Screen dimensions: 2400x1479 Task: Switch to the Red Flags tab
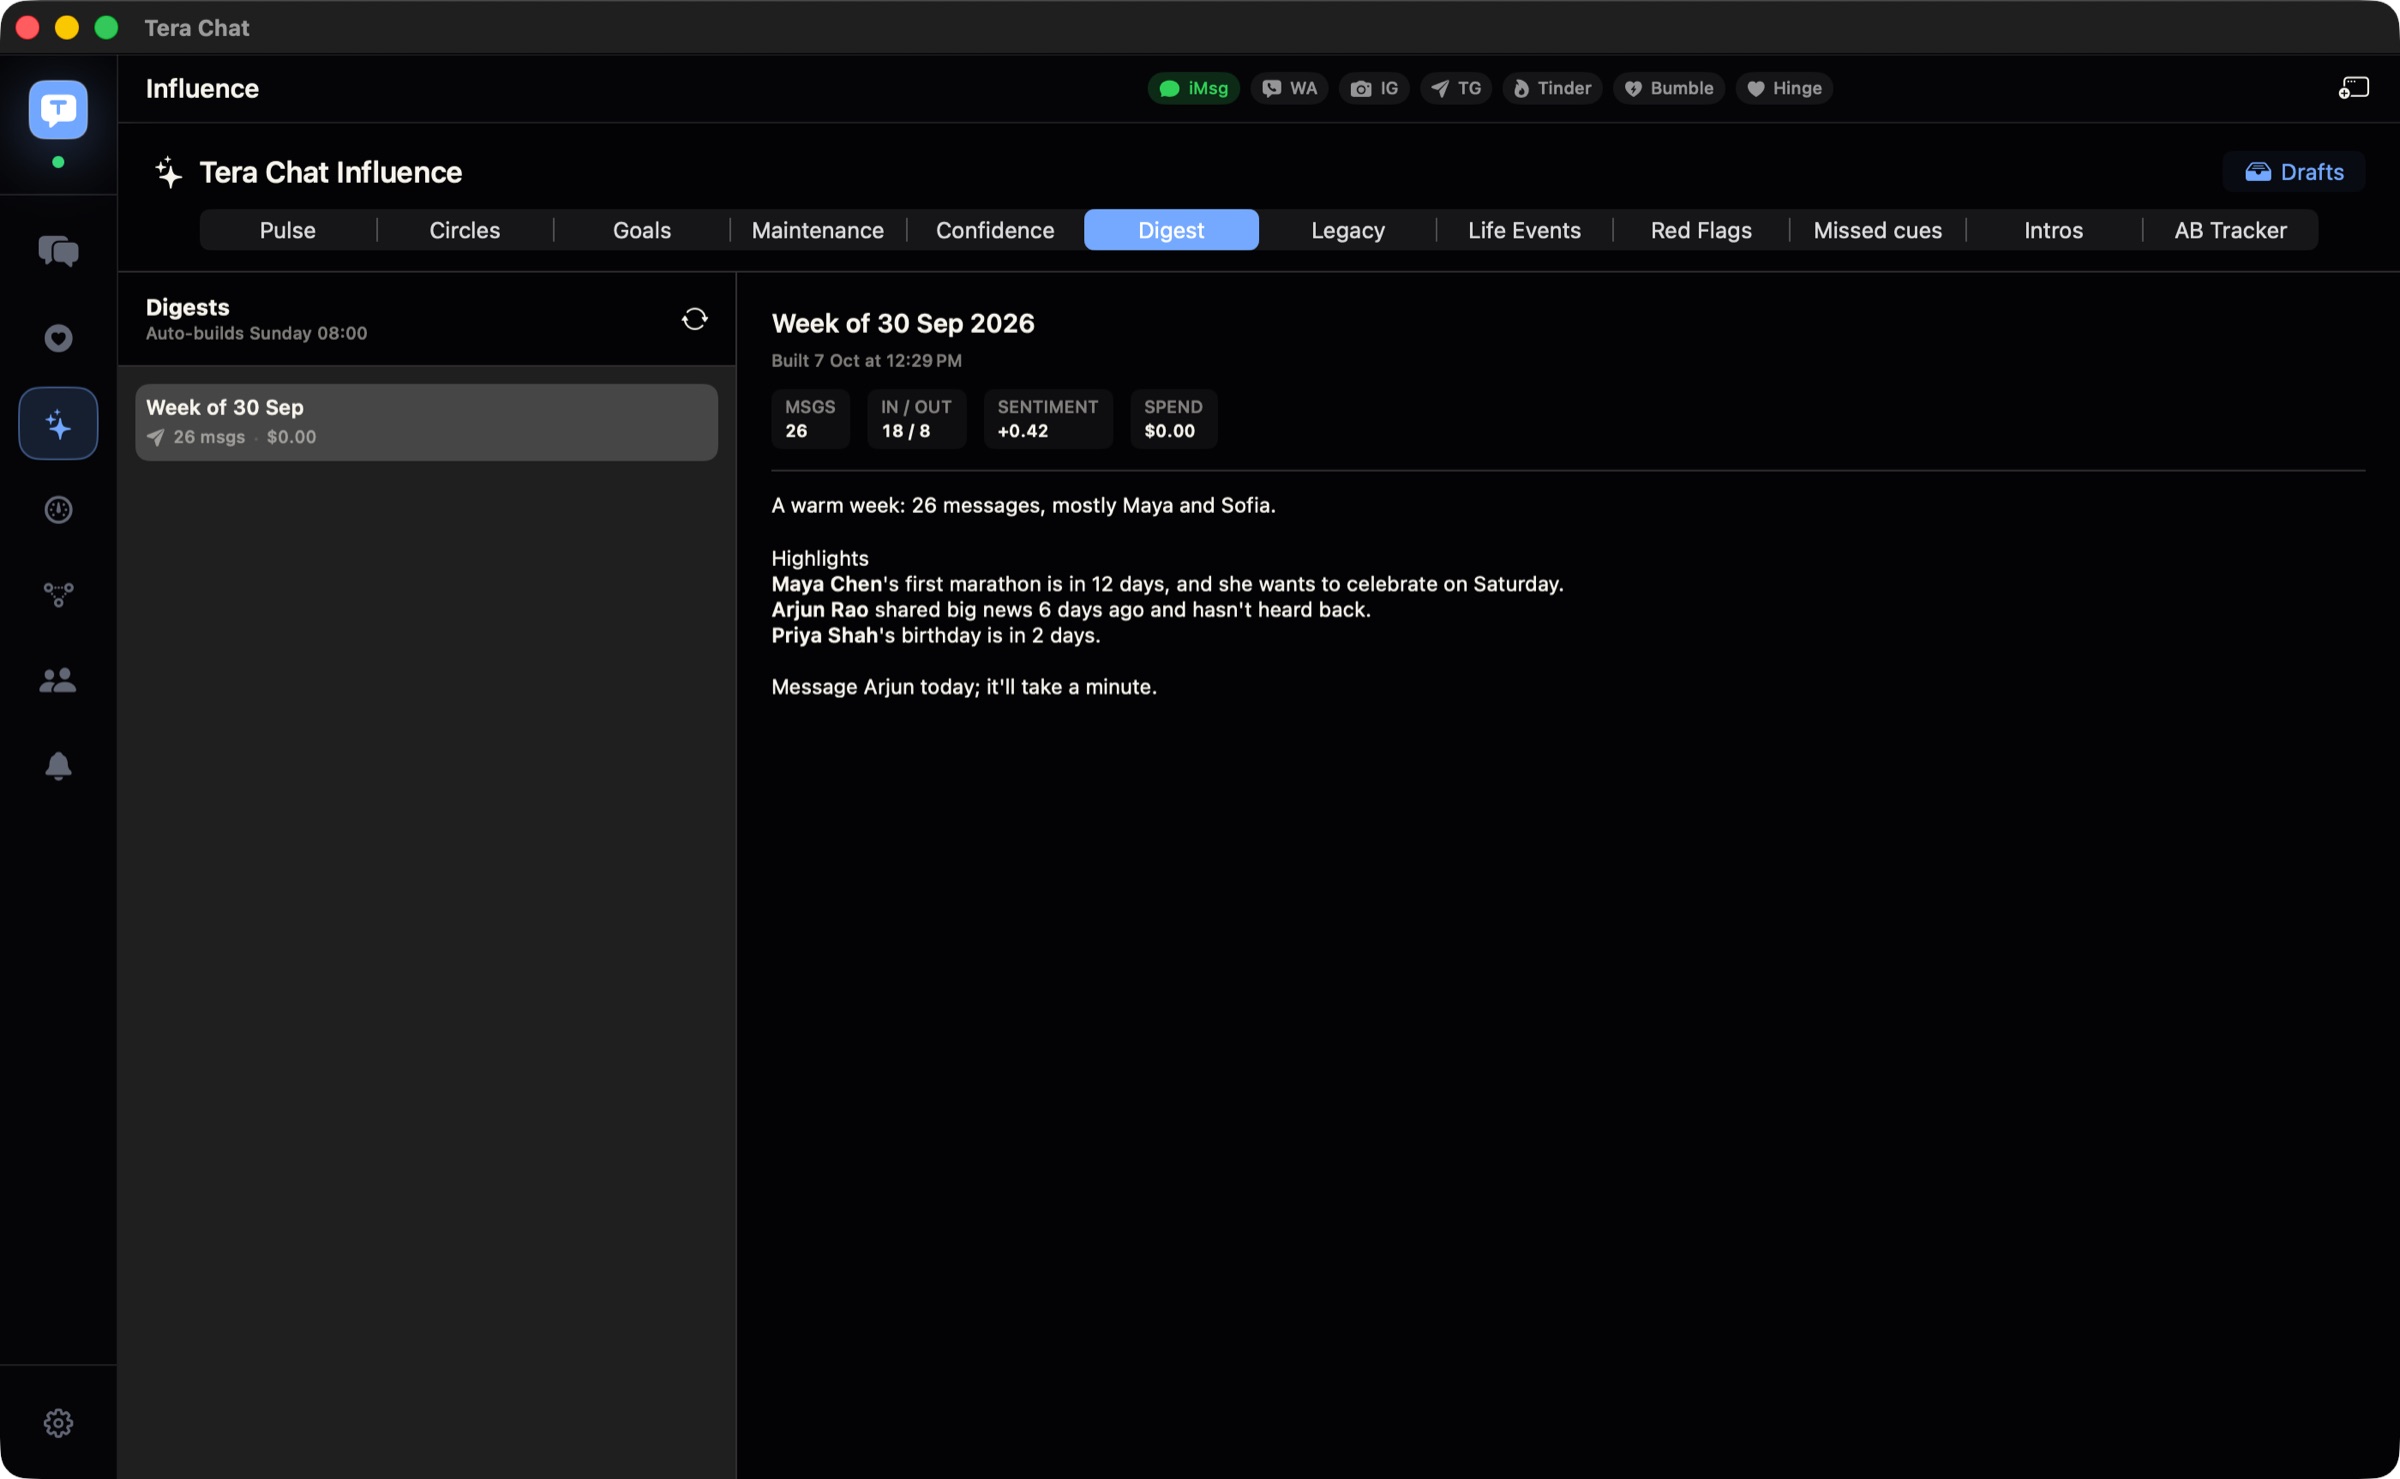click(x=1701, y=230)
